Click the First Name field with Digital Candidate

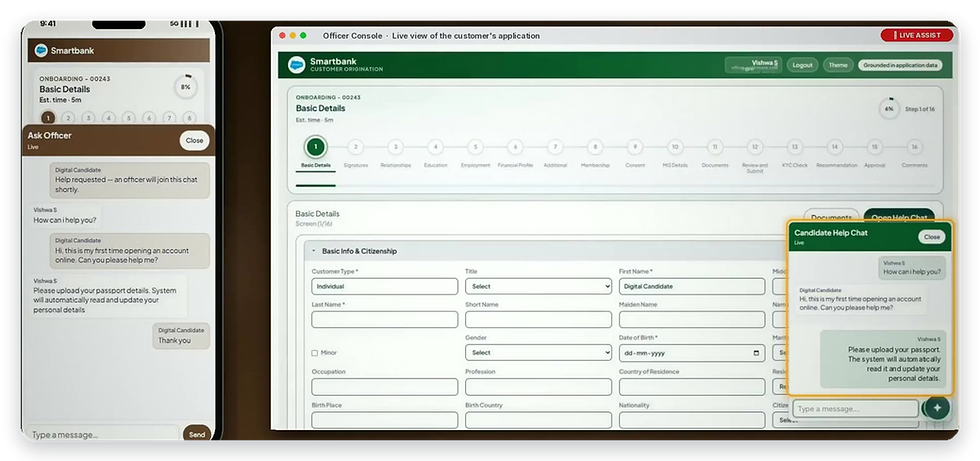click(x=692, y=286)
